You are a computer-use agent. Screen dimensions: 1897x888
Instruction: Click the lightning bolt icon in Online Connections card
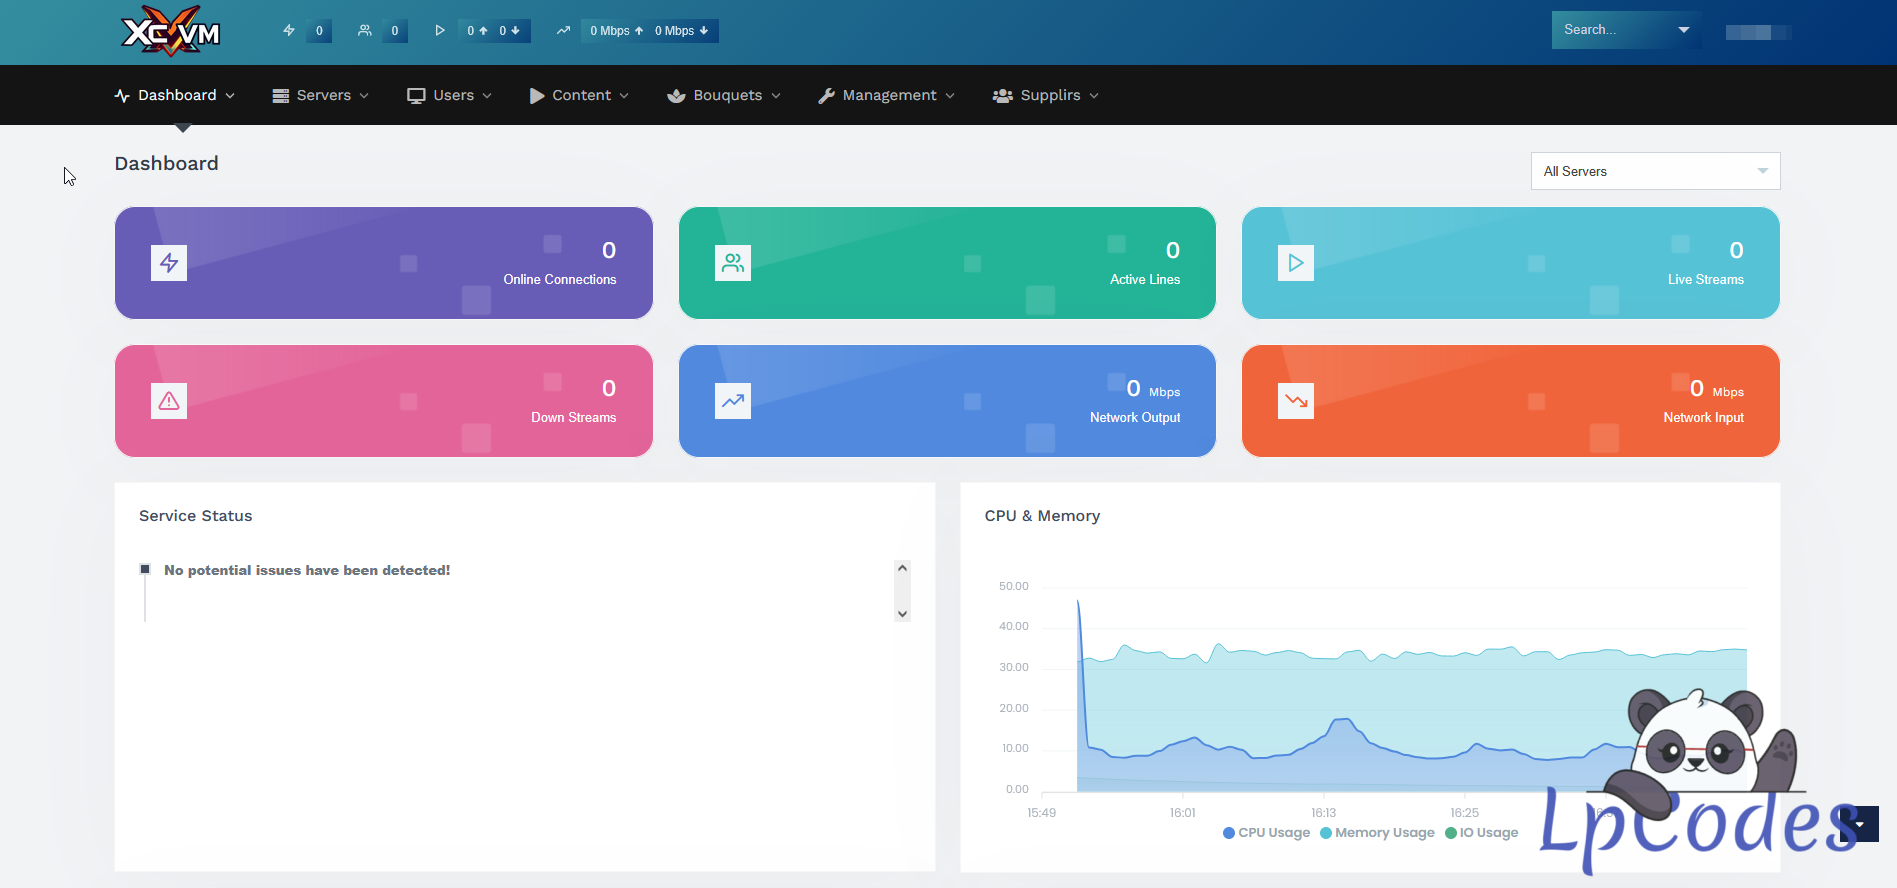169,263
